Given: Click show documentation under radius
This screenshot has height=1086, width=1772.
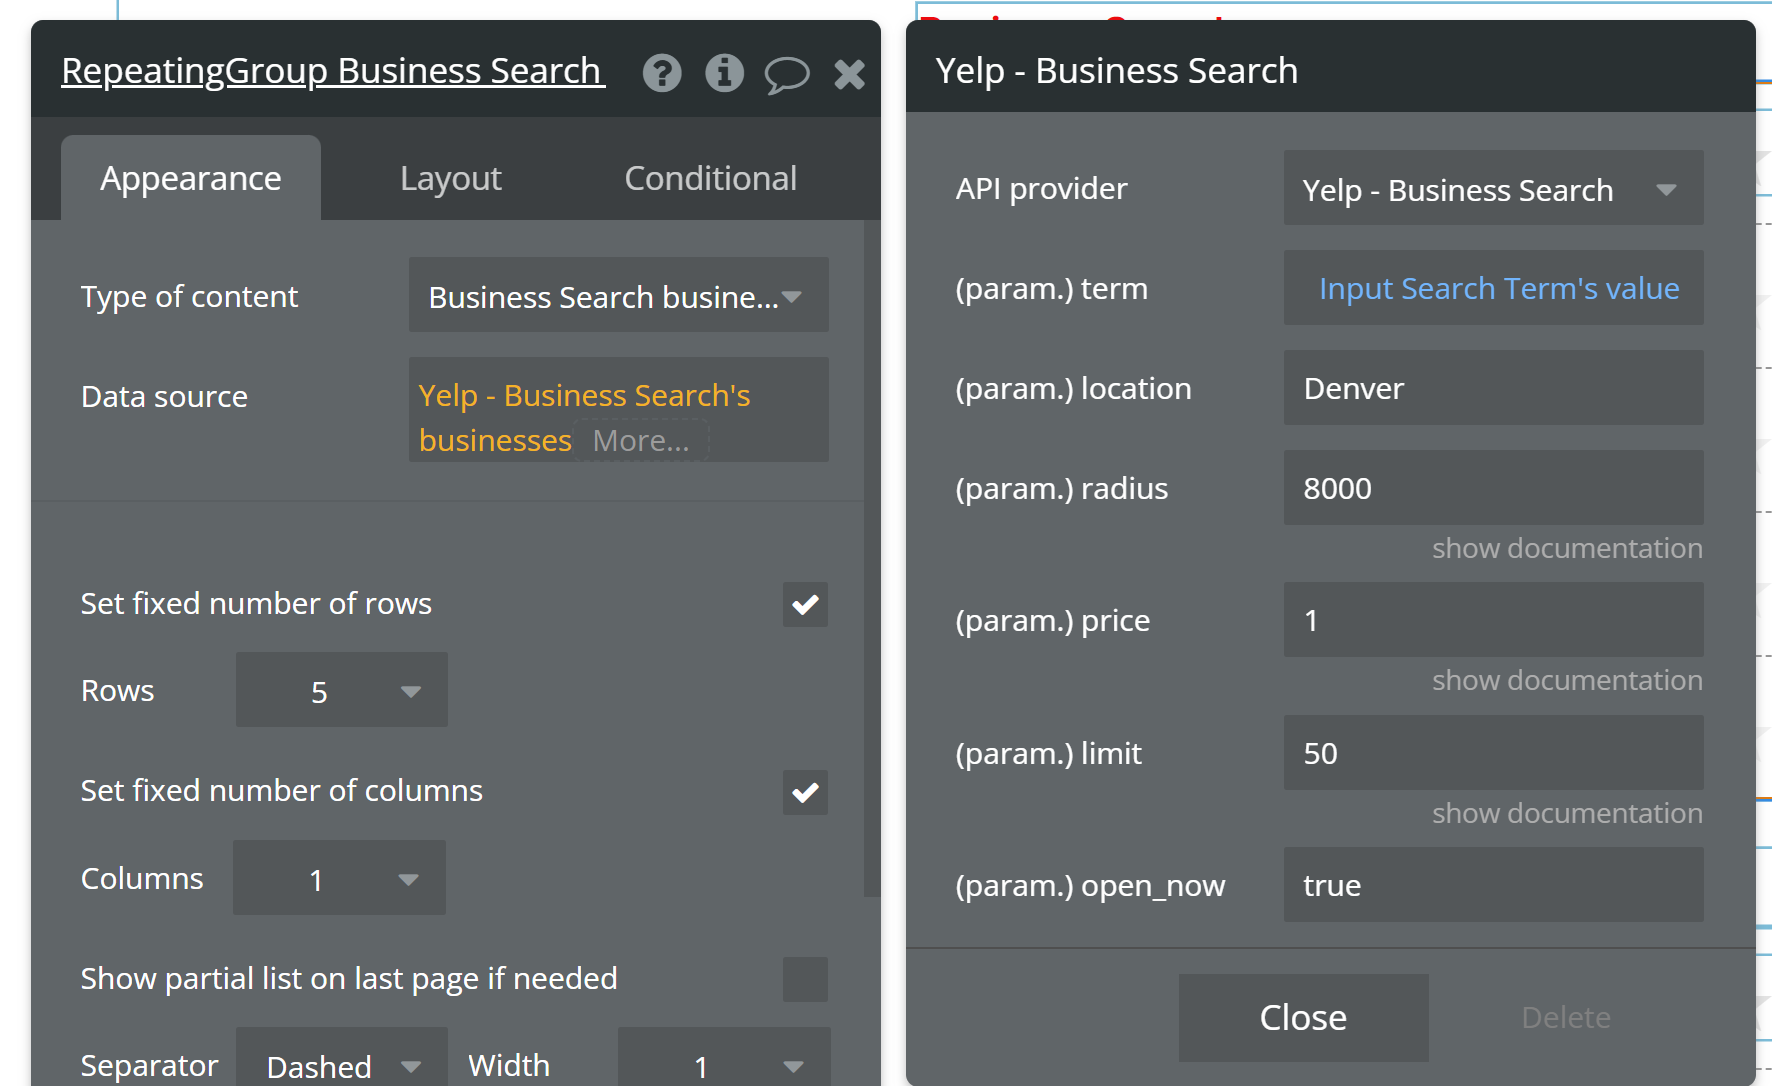Looking at the screenshot, I should click(1566, 548).
